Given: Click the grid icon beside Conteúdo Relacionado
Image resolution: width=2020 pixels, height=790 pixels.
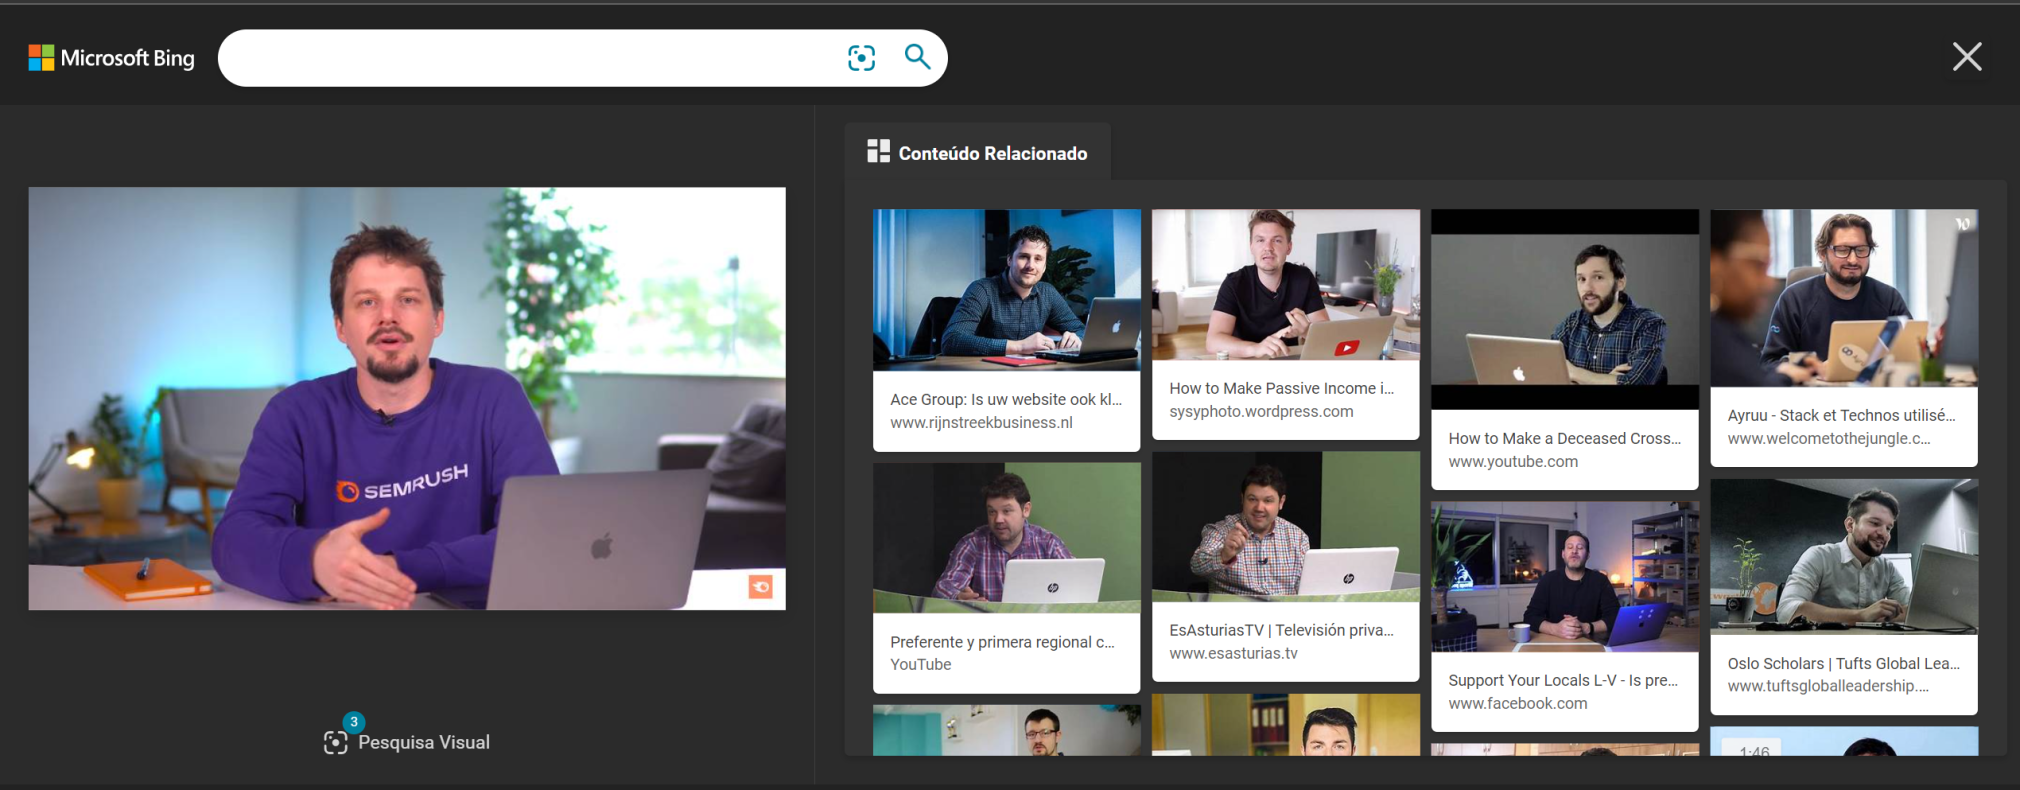Looking at the screenshot, I should pyautogui.click(x=878, y=151).
